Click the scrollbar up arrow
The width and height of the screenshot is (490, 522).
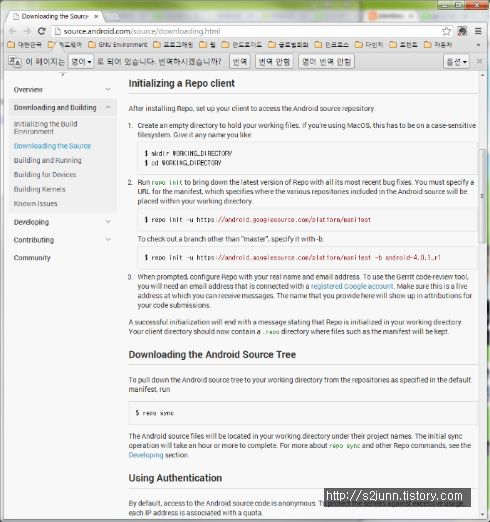[482, 75]
